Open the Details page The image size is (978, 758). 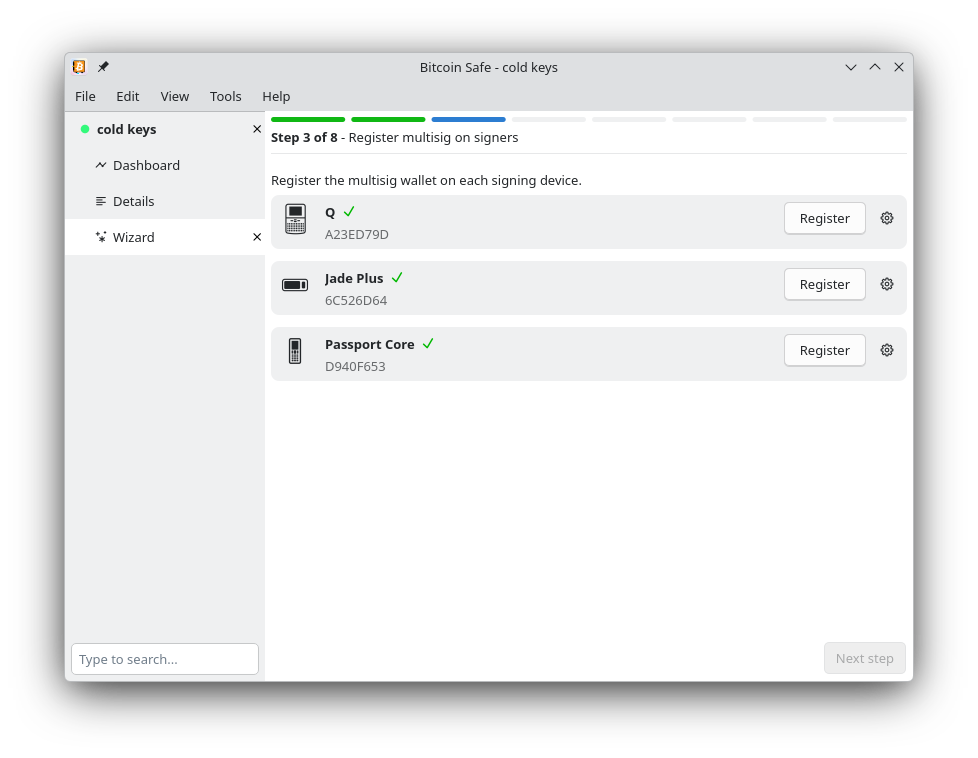[x=165, y=201]
